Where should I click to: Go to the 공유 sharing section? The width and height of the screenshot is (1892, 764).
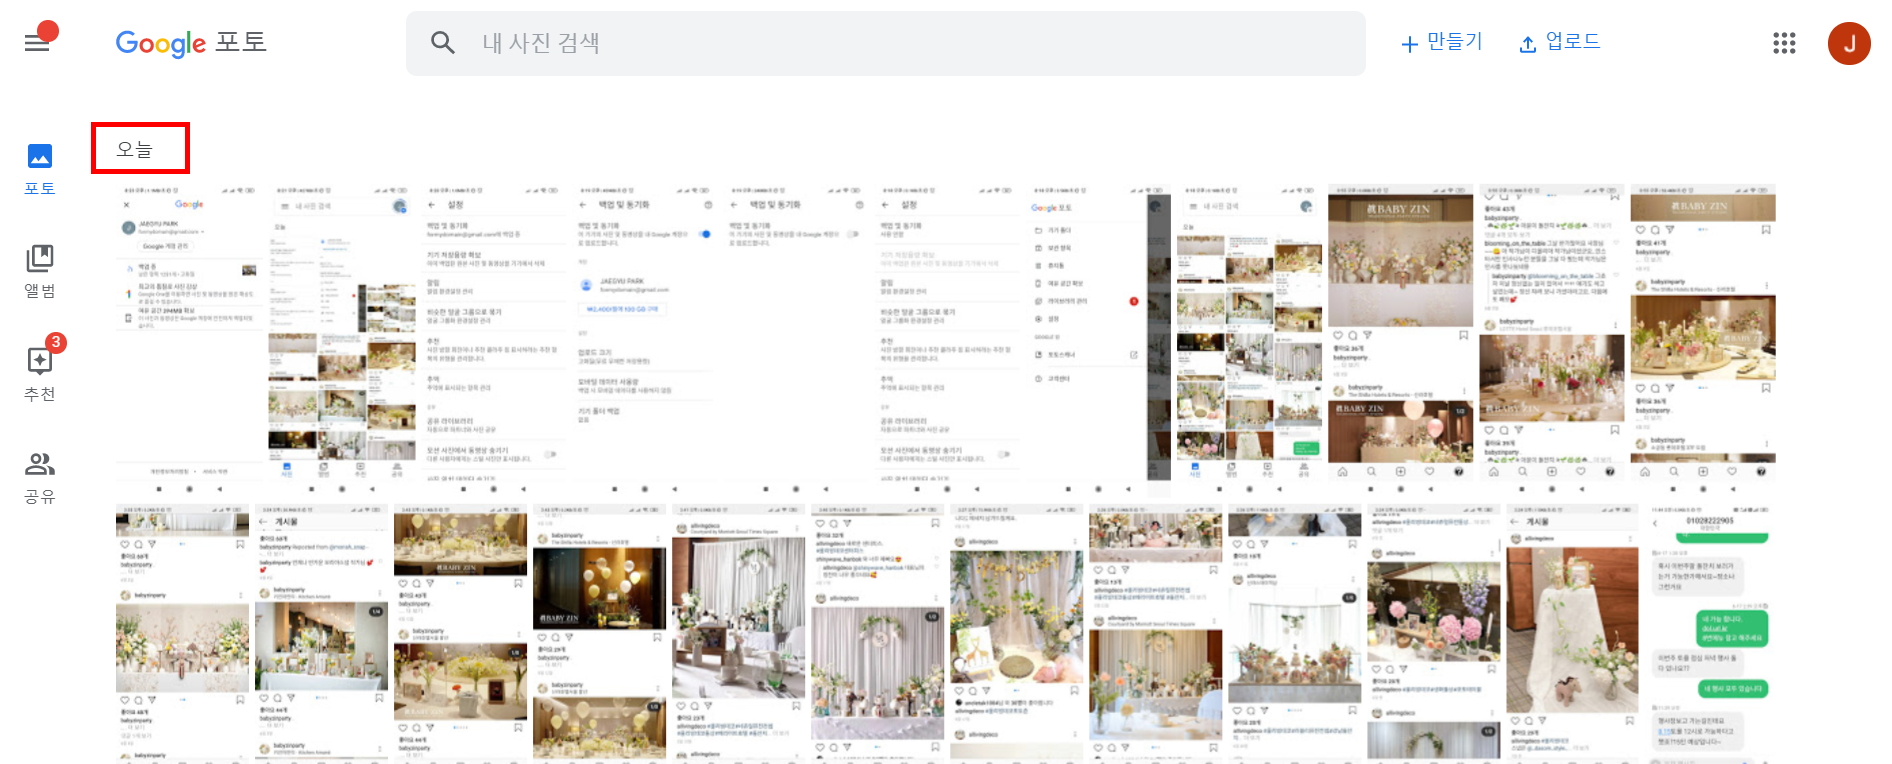(40, 477)
